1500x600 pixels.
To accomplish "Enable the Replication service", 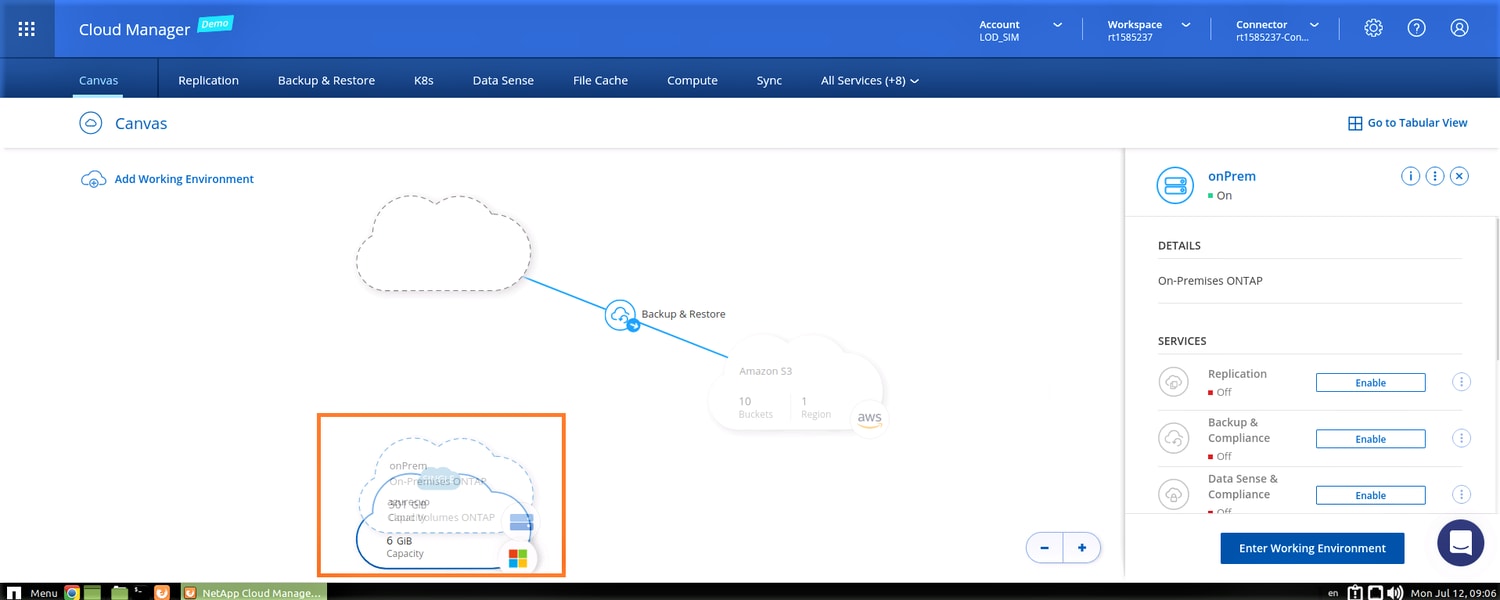I will tap(1370, 383).
